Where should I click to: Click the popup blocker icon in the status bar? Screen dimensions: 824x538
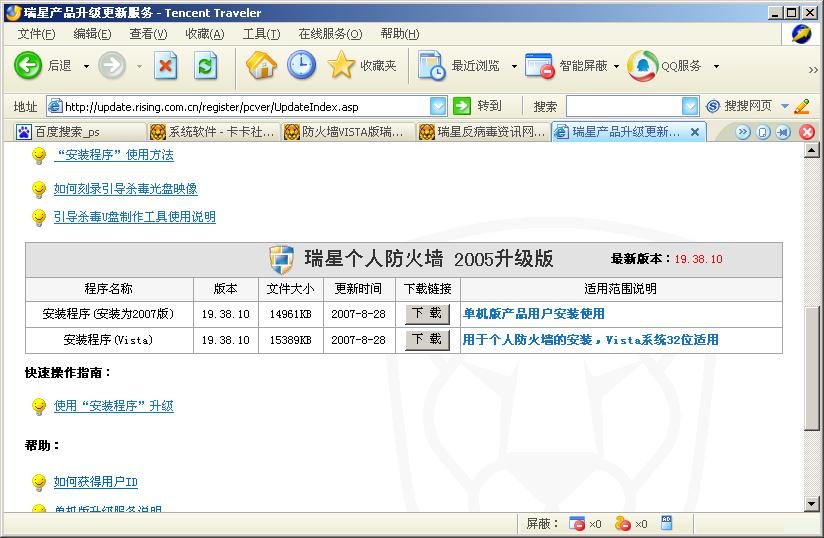pos(576,523)
